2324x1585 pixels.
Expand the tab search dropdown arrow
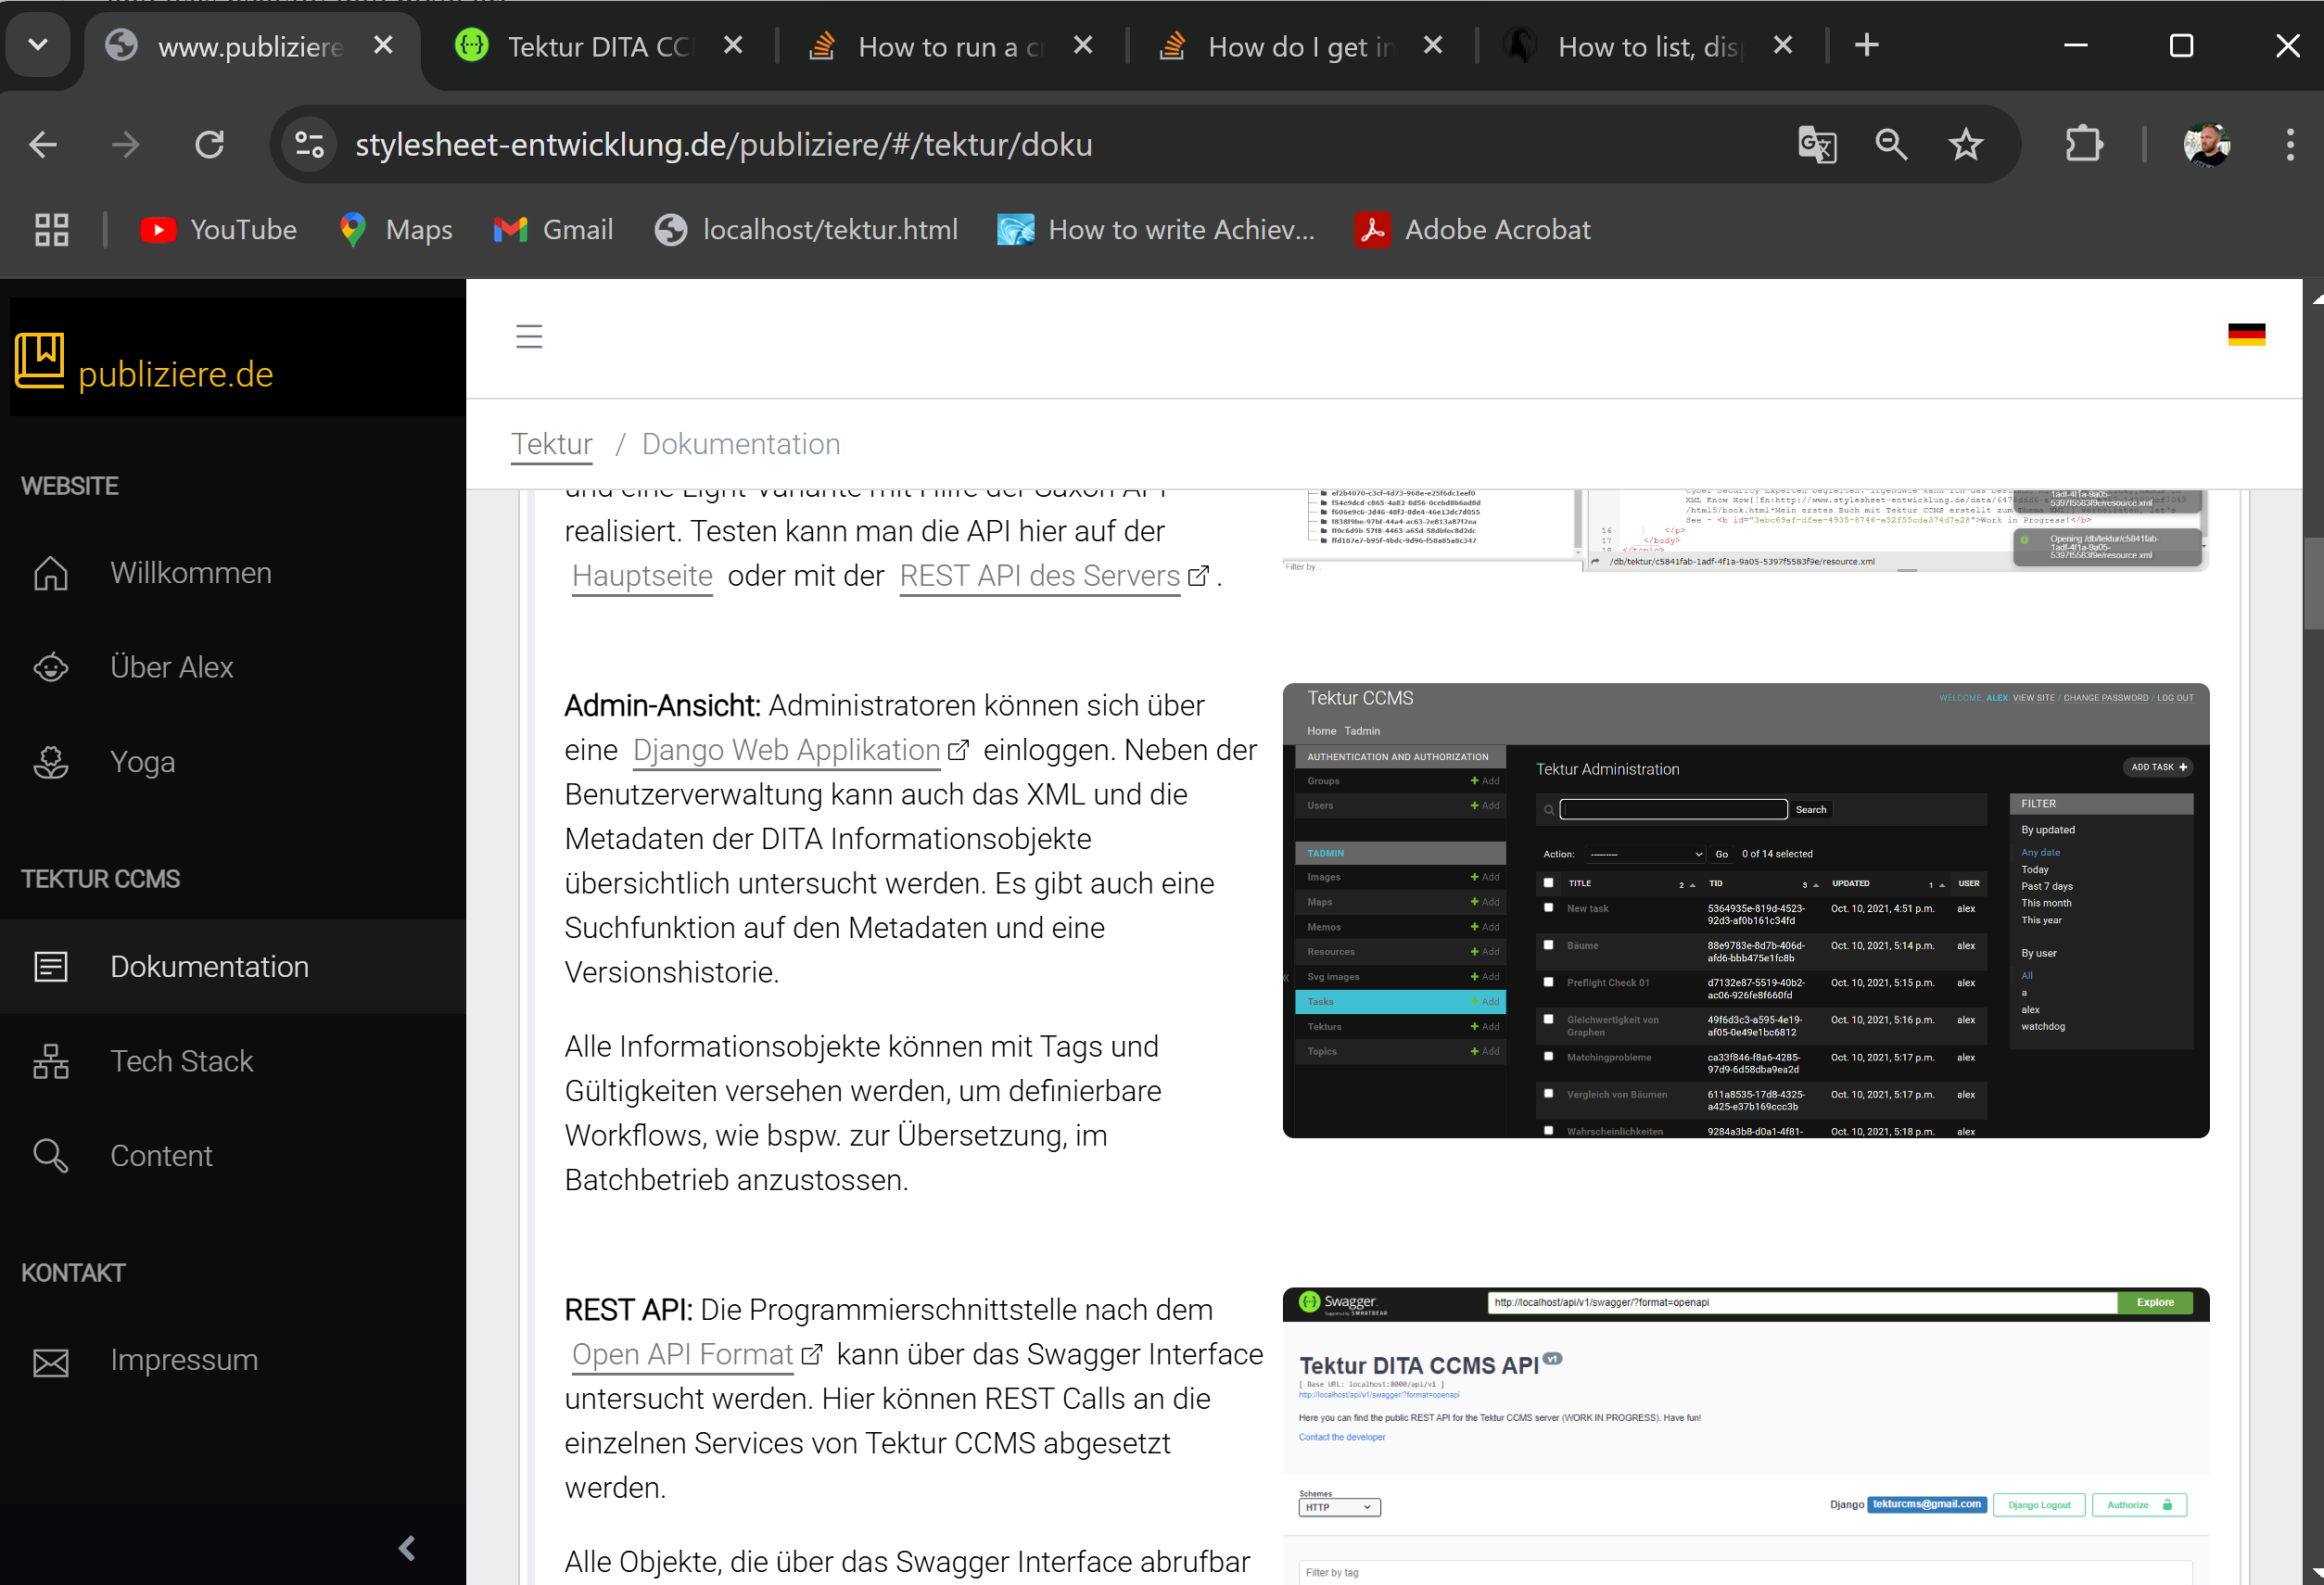(x=38, y=45)
